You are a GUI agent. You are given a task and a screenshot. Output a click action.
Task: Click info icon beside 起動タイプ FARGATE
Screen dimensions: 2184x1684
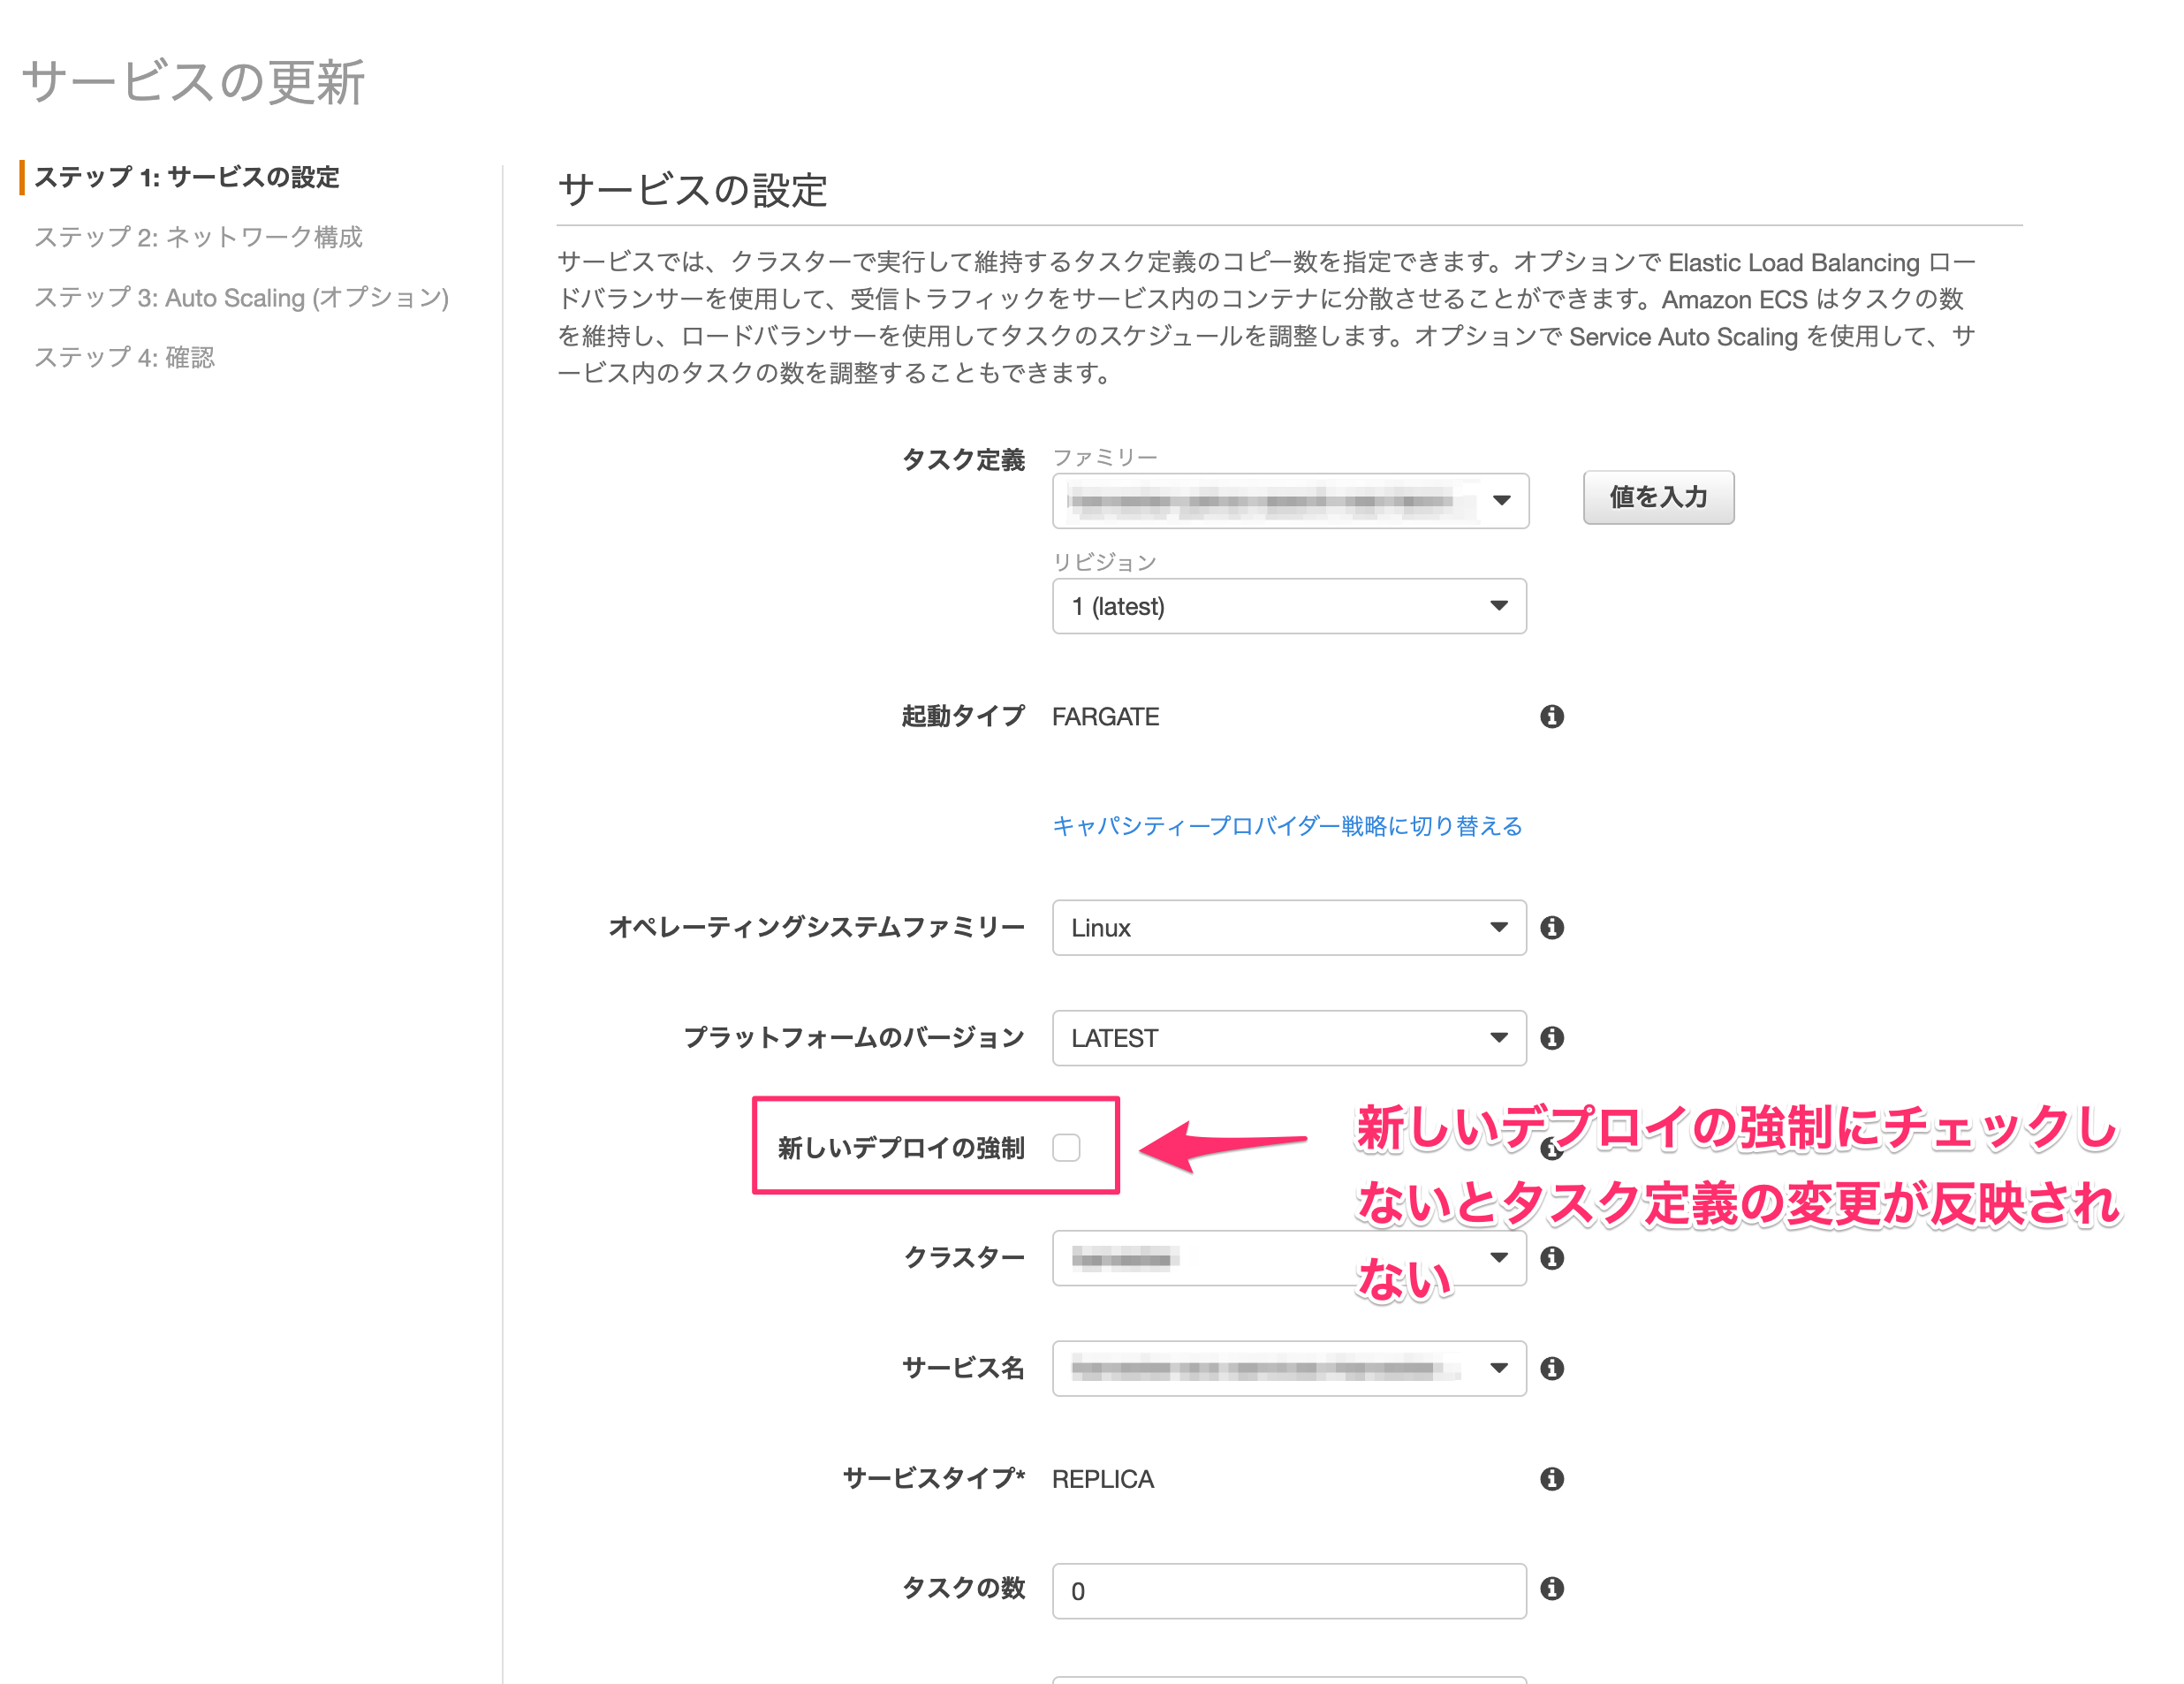coord(1551,716)
